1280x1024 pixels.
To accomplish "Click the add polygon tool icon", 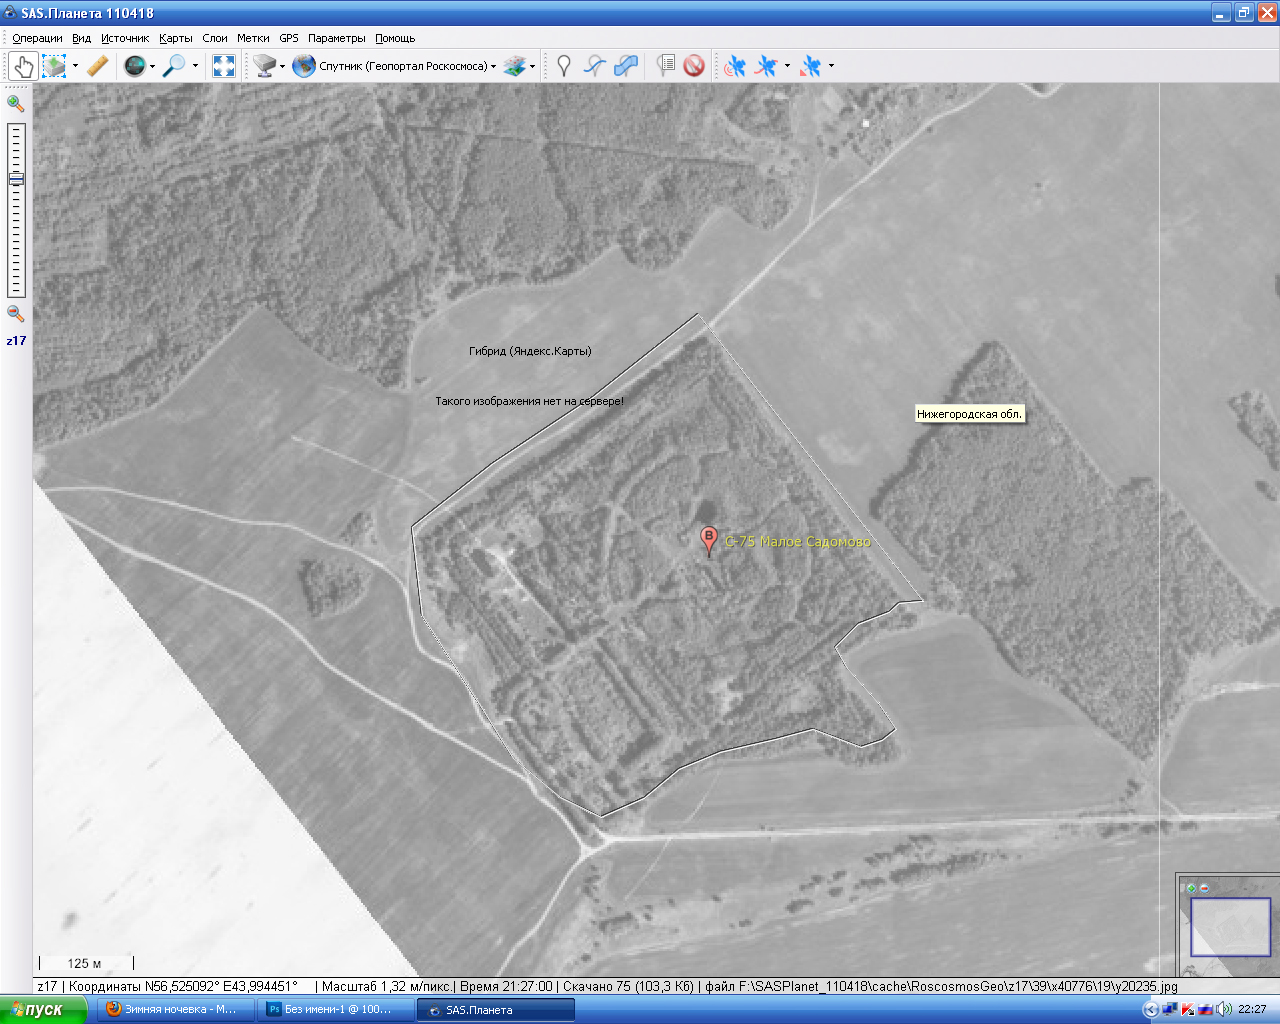I will tap(626, 66).
